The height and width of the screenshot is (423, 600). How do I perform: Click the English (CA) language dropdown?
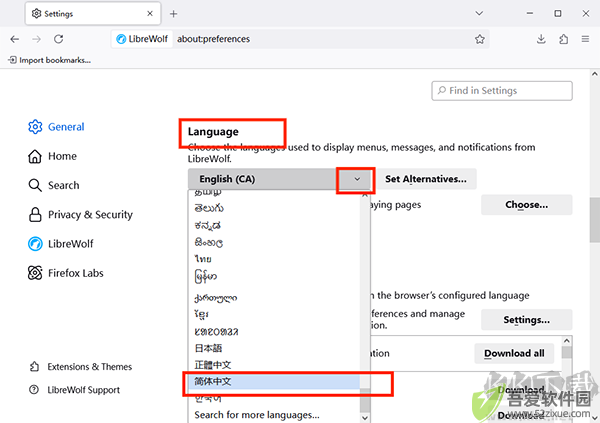tap(280, 179)
